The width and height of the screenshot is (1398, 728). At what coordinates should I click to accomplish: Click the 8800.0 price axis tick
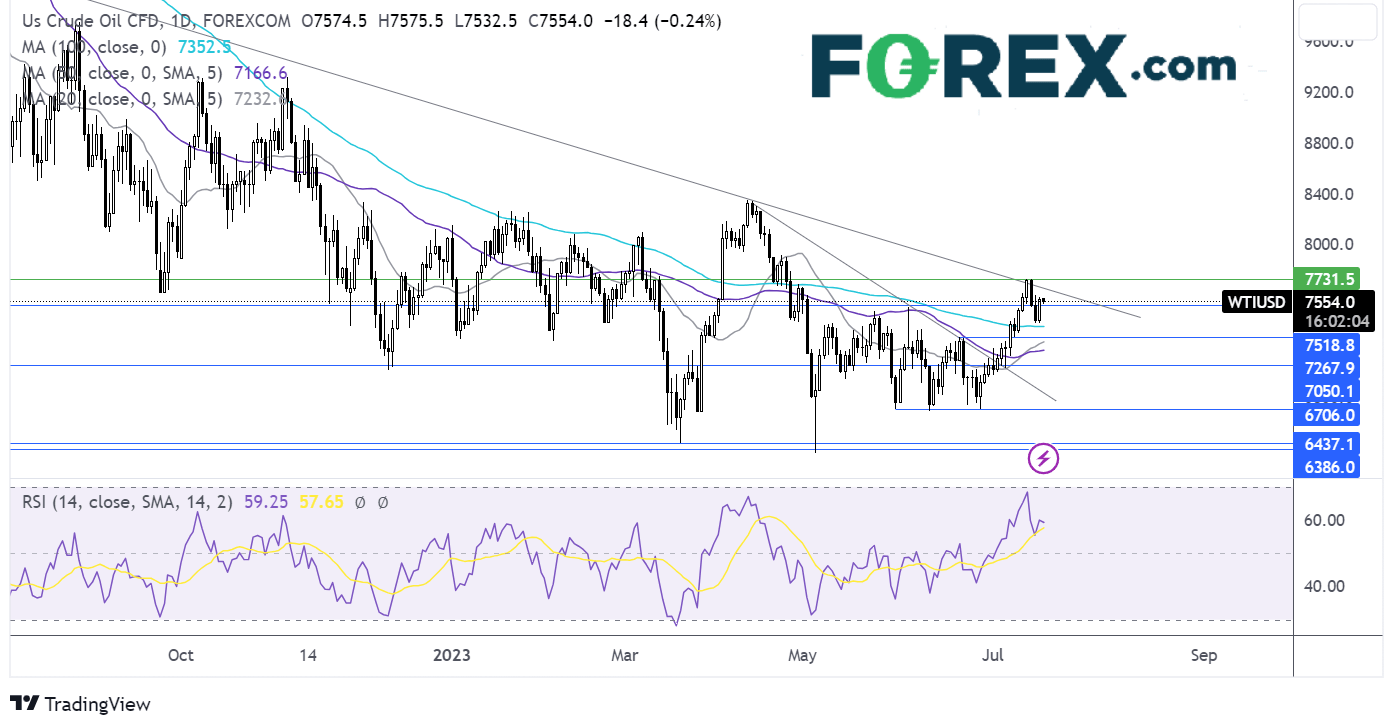[x=1329, y=143]
